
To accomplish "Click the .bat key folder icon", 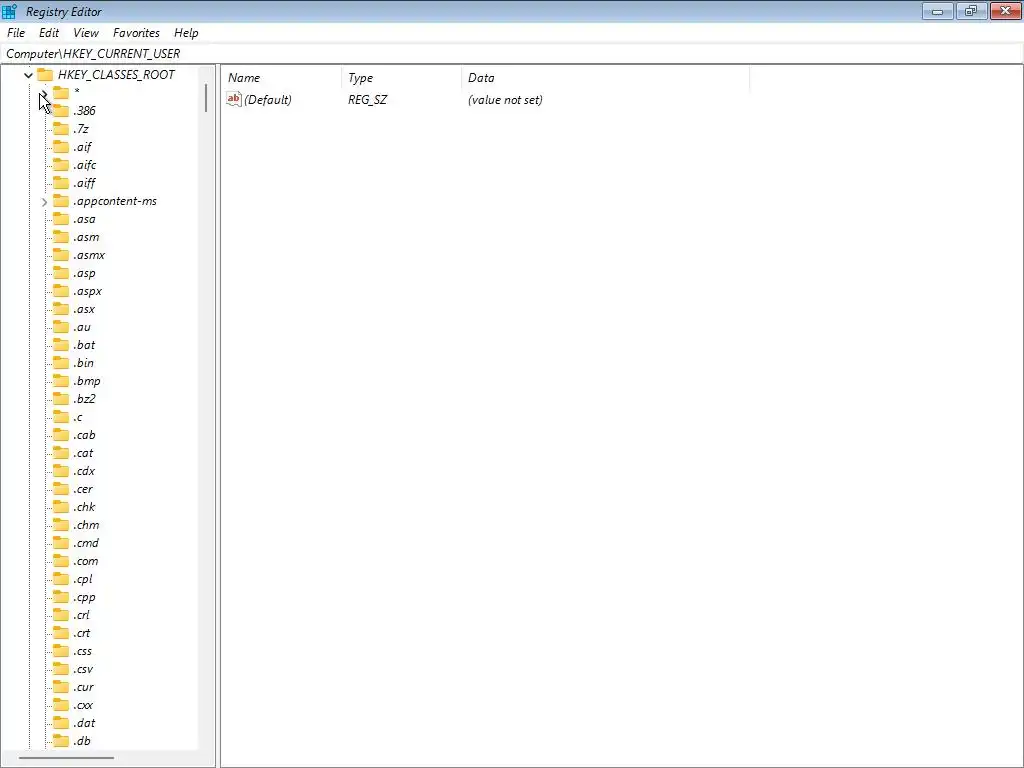I will pyautogui.click(x=61, y=345).
